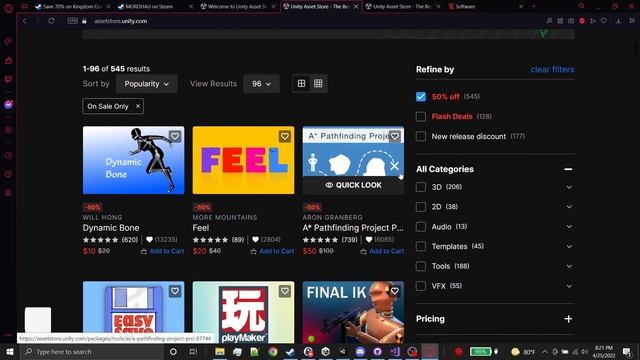Collapse the All Categories section
Viewport: 640px width, 360px height.
point(568,169)
